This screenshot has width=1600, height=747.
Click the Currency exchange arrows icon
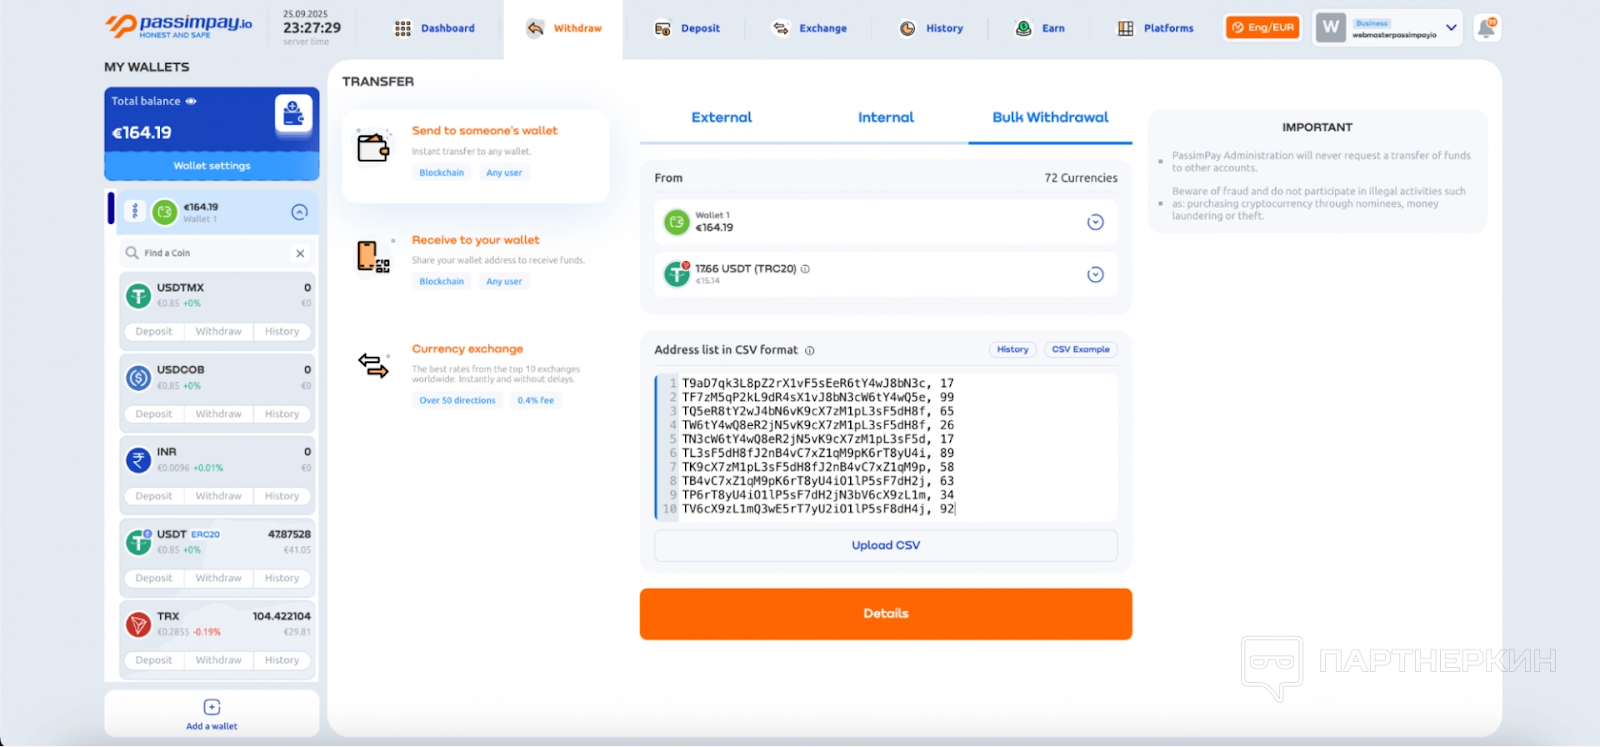click(373, 366)
